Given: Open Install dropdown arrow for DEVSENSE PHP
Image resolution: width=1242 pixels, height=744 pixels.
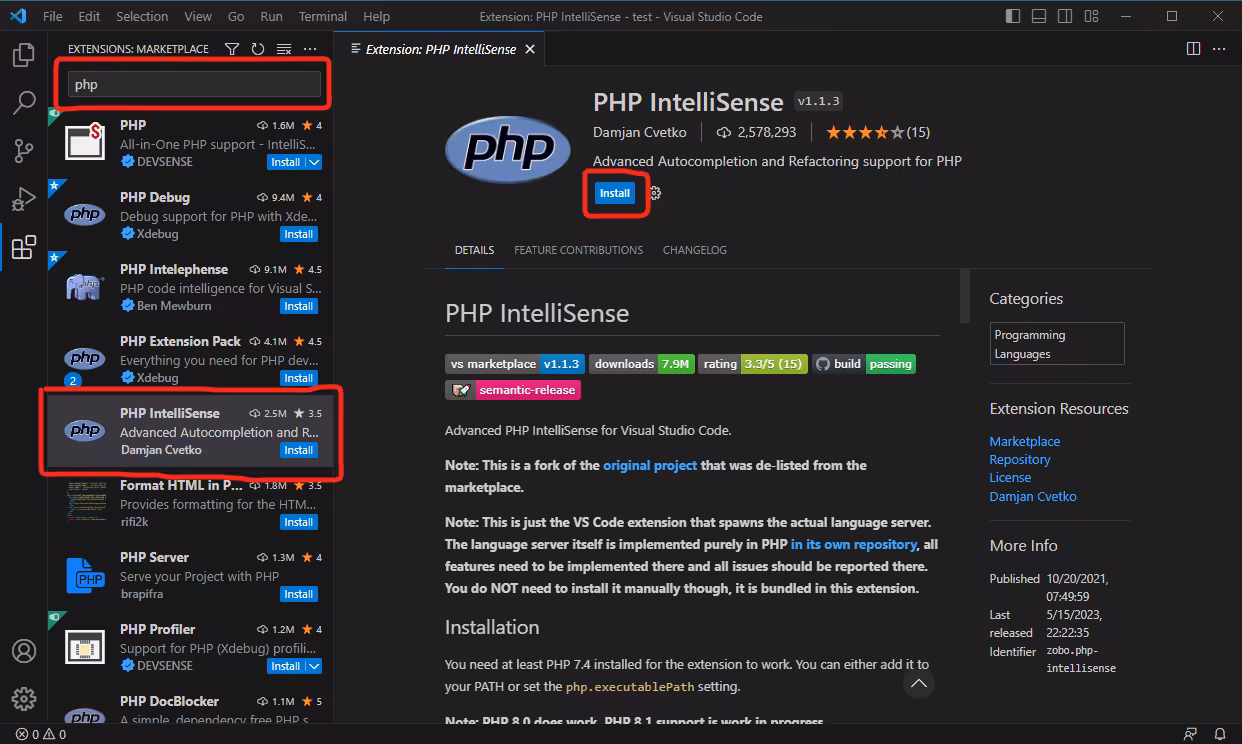Looking at the screenshot, I should tap(314, 162).
